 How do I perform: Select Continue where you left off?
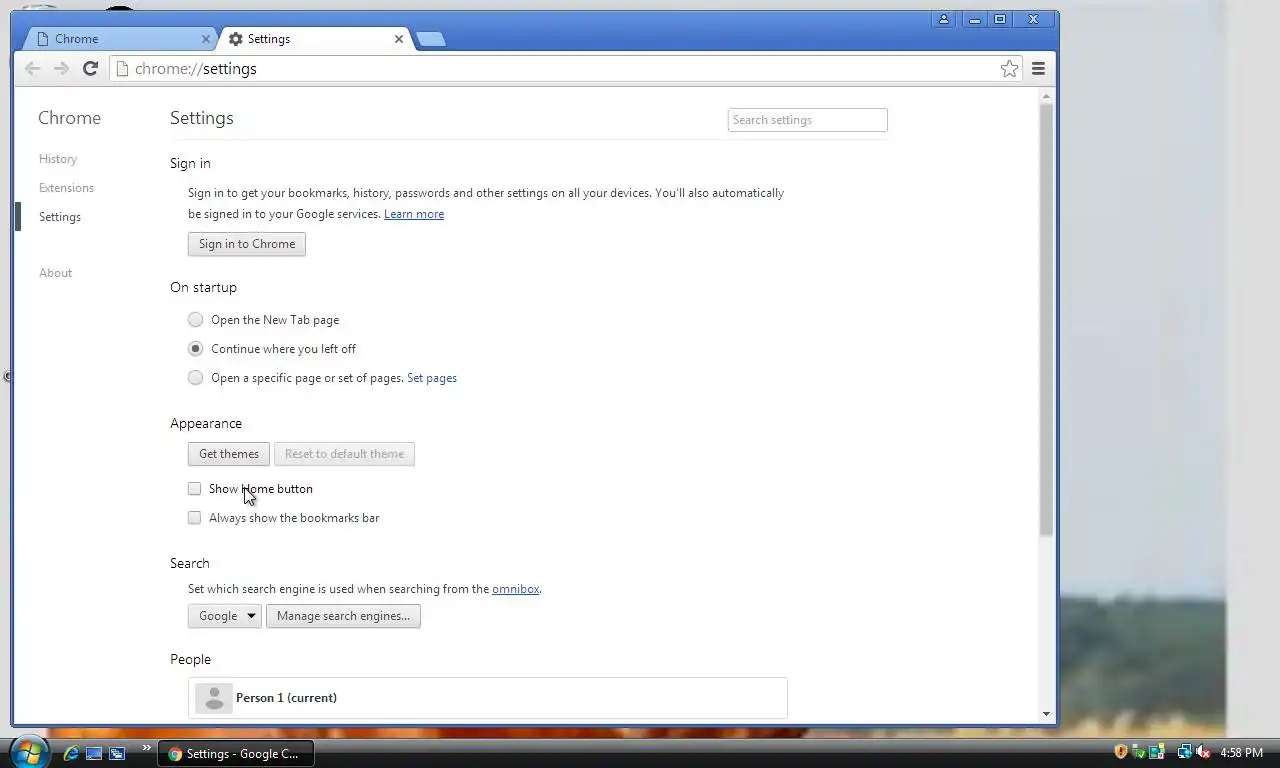point(195,349)
